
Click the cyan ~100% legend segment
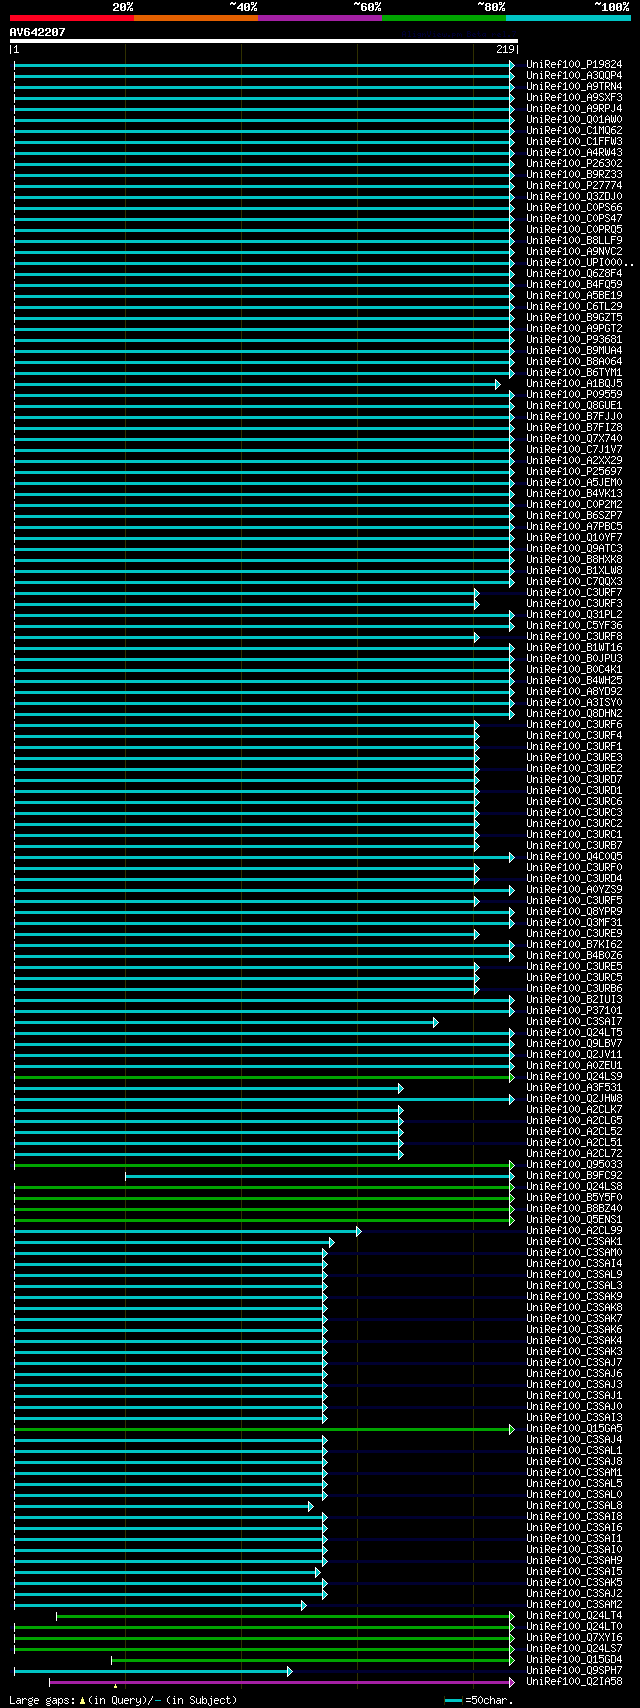pyautogui.click(x=568, y=17)
